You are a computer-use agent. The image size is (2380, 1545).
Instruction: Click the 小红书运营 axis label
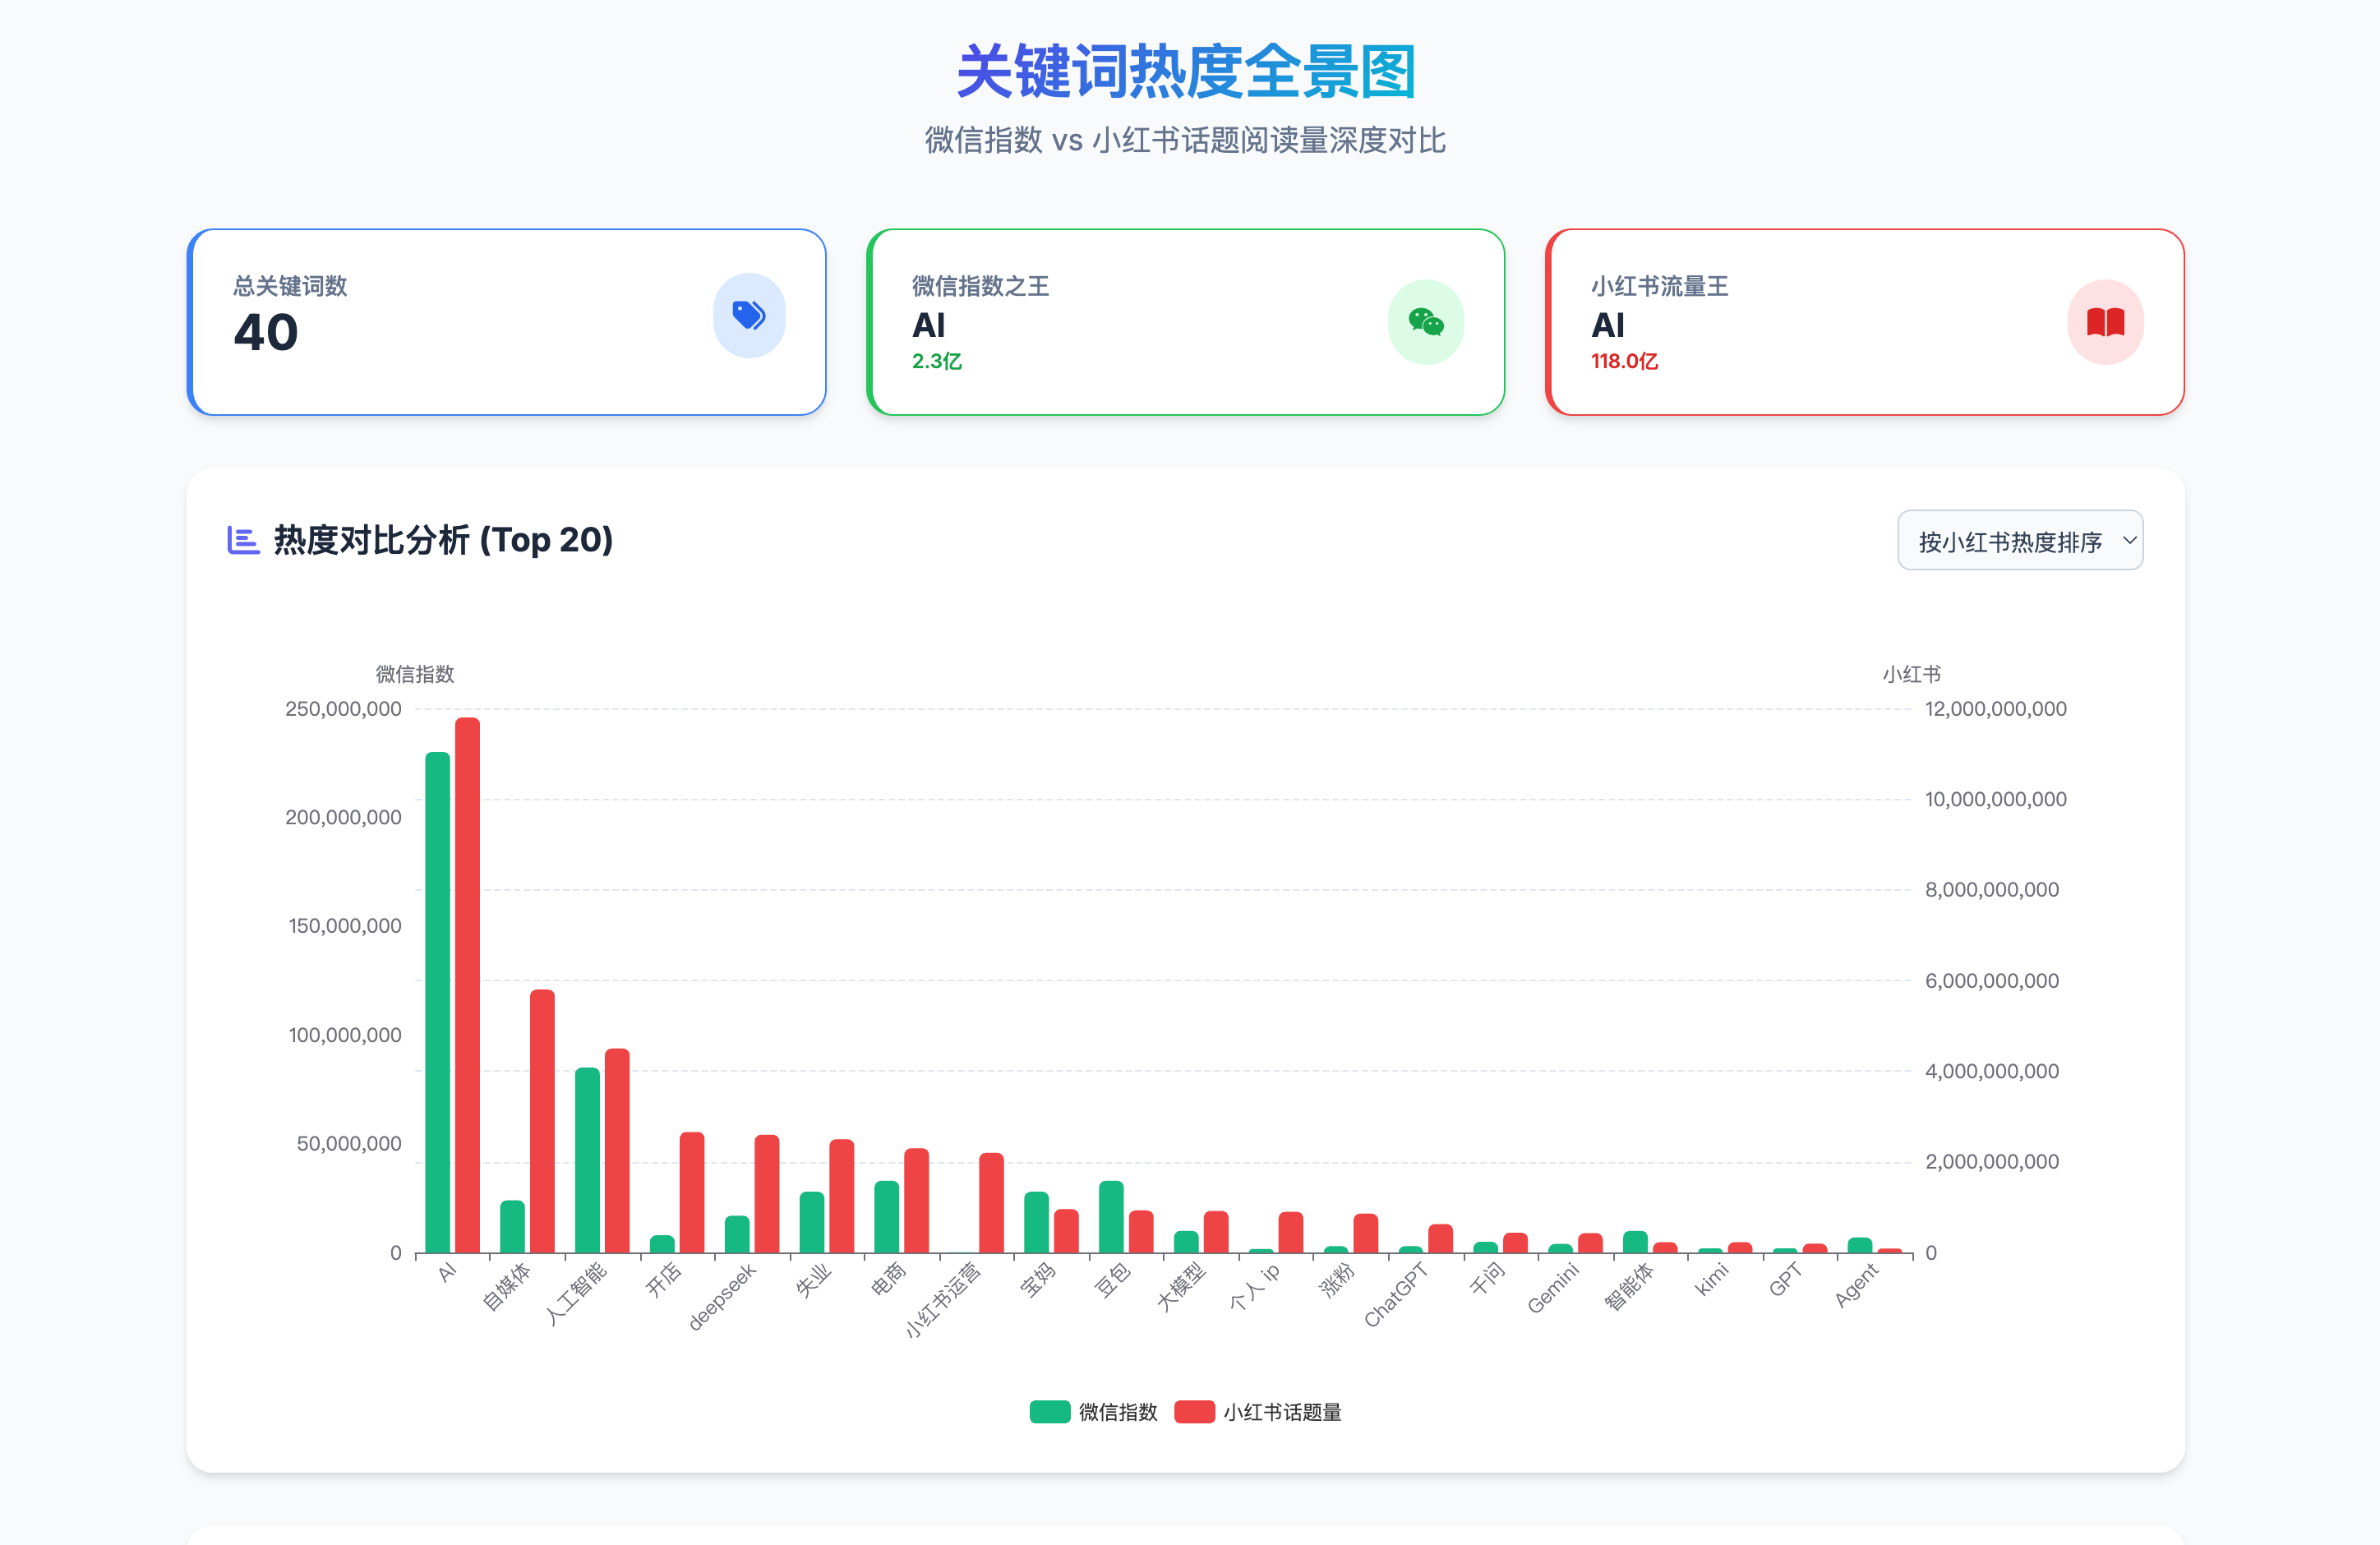pos(943,1299)
